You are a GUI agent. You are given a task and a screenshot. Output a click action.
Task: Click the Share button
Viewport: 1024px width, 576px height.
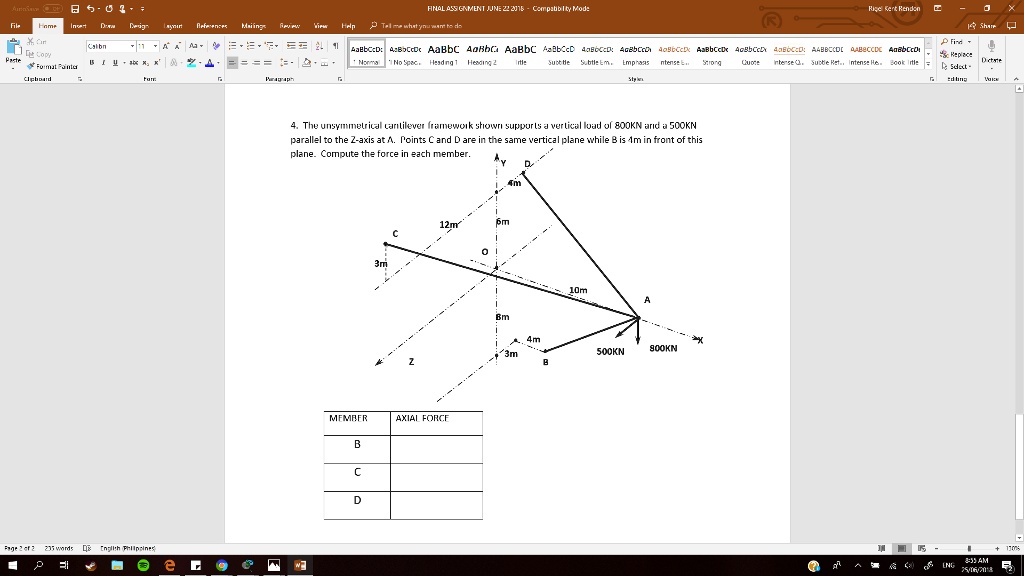click(982, 26)
